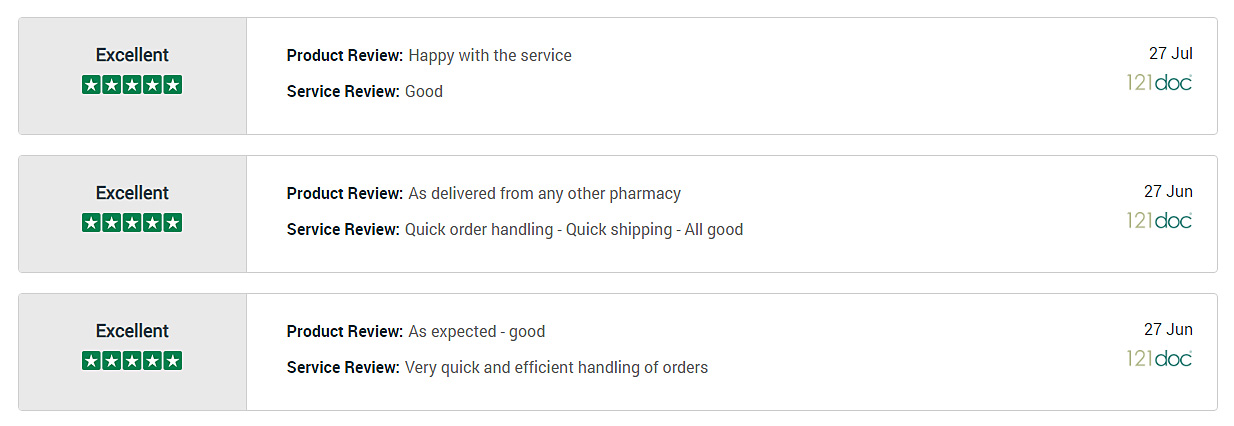
Task: Select the 'Excellent' label in the first review
Action: 132,55
